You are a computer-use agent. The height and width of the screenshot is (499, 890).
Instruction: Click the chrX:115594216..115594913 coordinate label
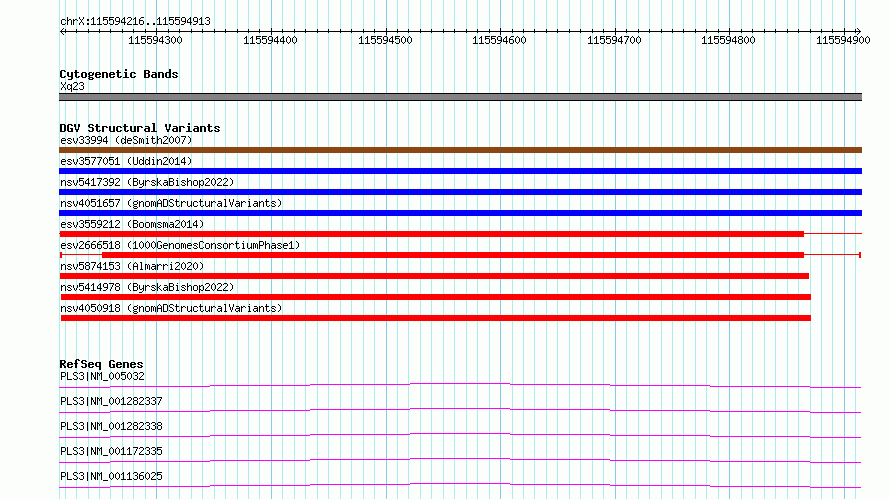pyautogui.click(x=135, y=22)
